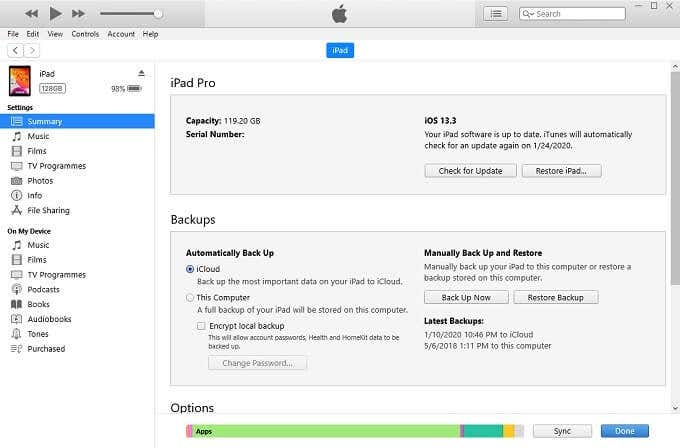Open Music under Settings
The image size is (680, 448).
38,136
